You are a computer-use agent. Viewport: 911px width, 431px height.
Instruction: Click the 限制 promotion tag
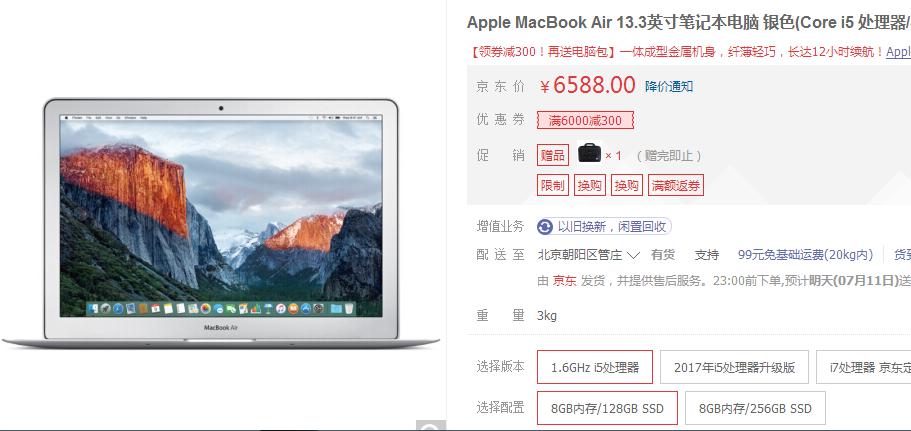pos(553,185)
